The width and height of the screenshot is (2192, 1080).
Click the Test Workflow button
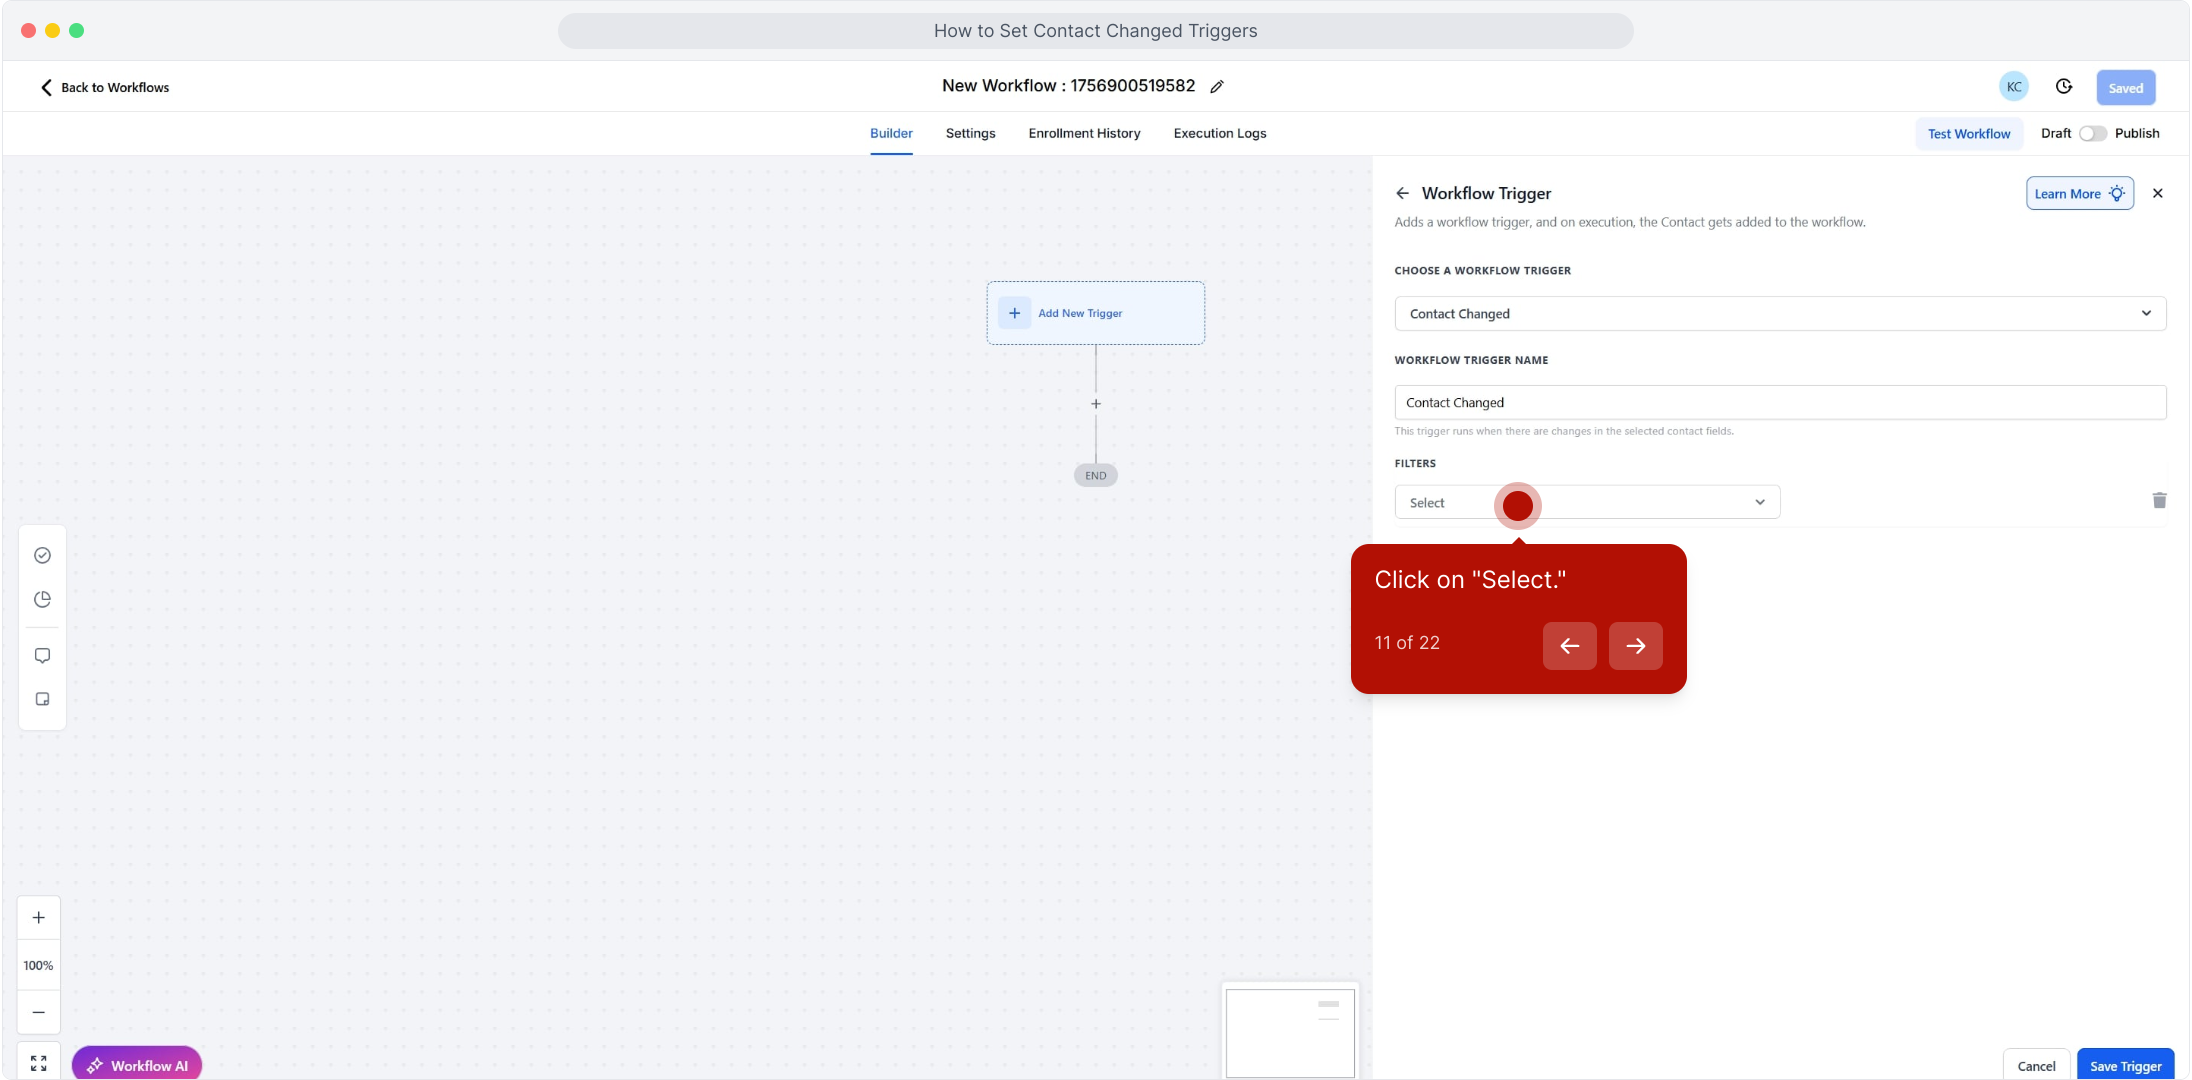(x=1968, y=134)
